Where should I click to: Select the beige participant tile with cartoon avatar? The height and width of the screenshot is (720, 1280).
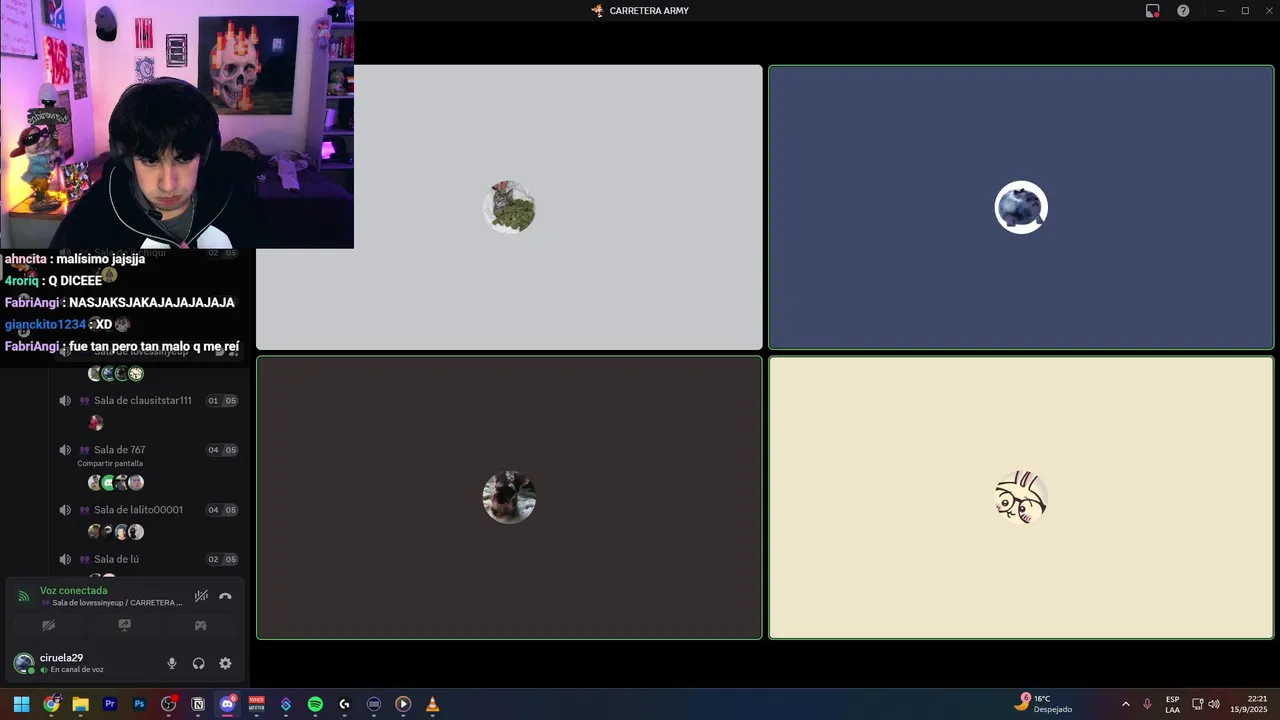pyautogui.click(x=1021, y=497)
